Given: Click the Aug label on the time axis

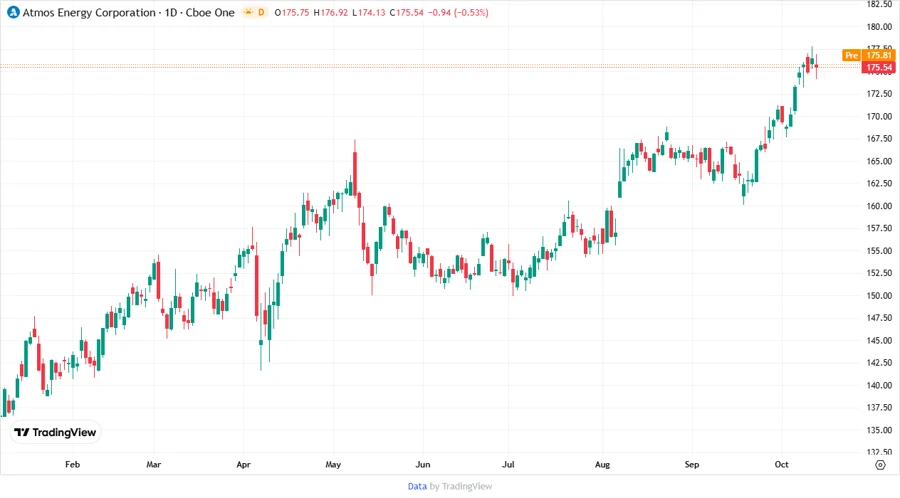Looking at the screenshot, I should point(602,464).
